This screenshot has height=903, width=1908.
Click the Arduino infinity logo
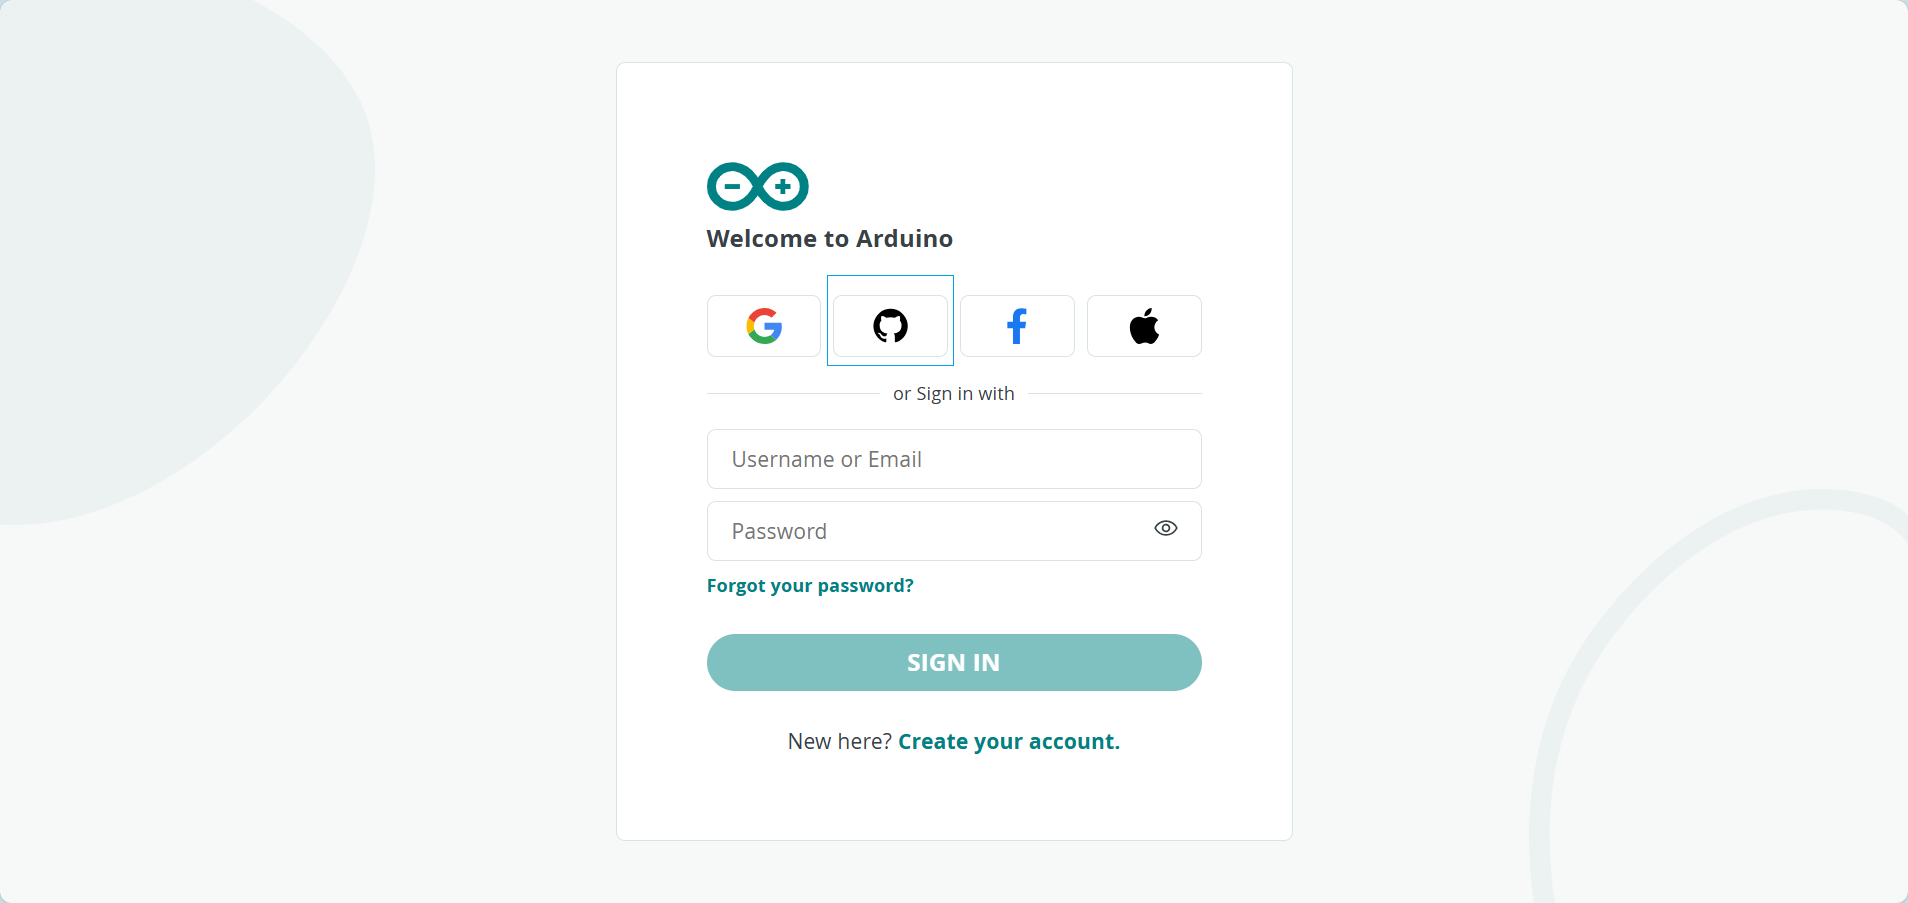[x=758, y=186]
